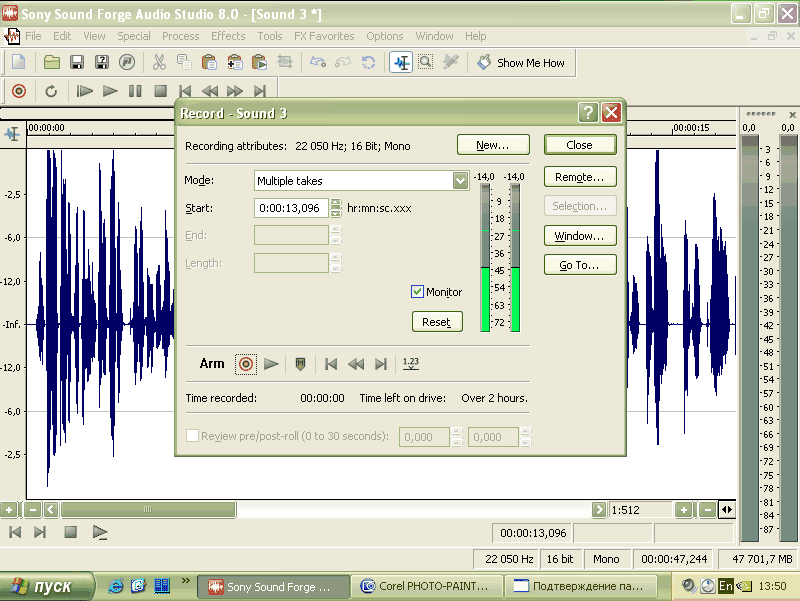Click the Drop Marker icon in the Record dialog

(301, 364)
